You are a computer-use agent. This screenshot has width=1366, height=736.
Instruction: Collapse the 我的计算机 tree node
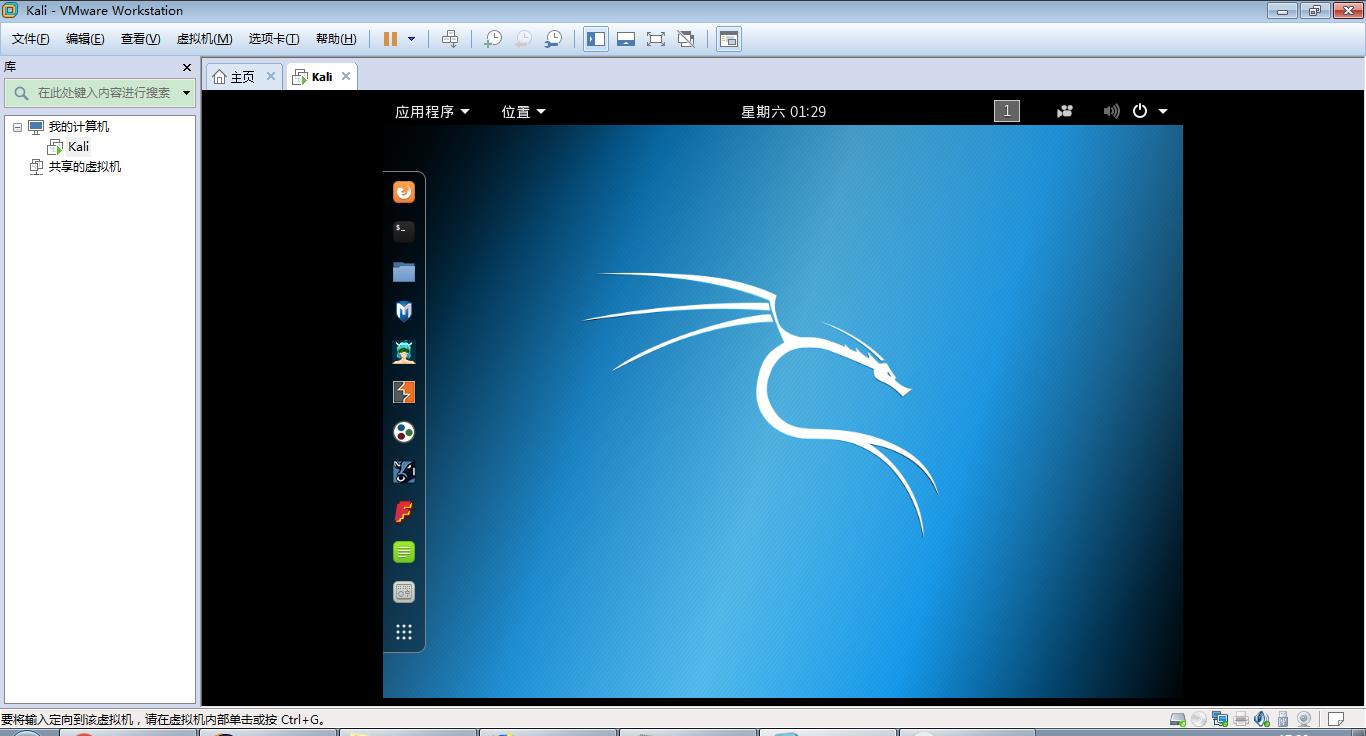pos(17,127)
